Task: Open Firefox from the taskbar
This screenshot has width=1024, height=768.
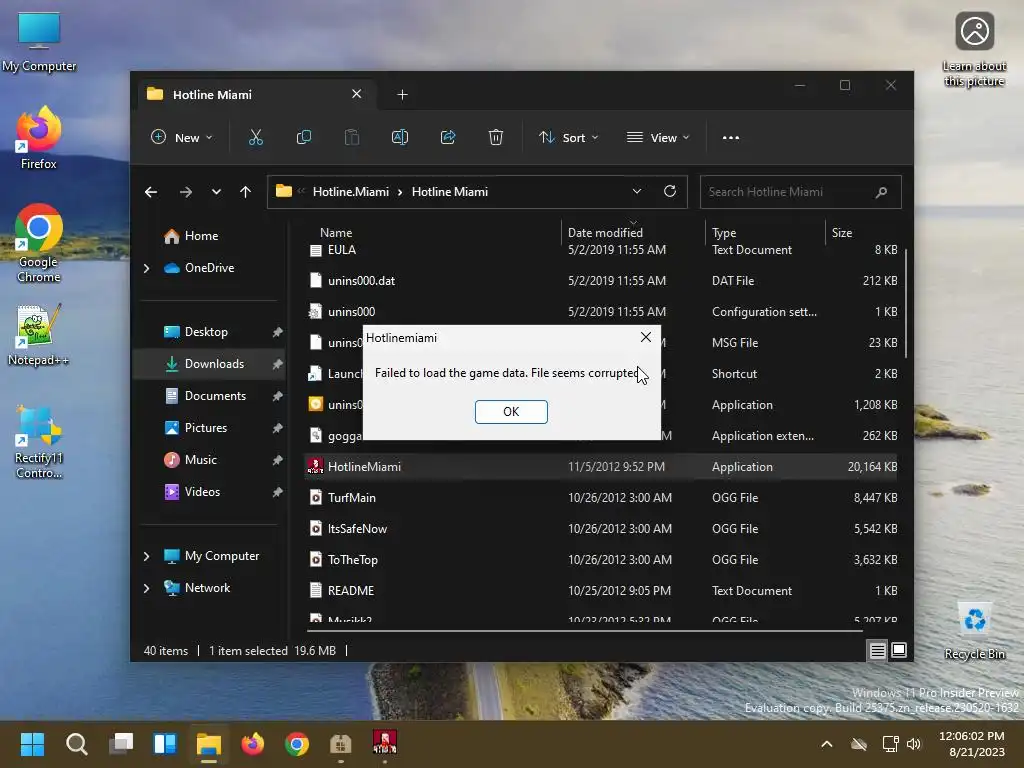Action: (x=253, y=744)
